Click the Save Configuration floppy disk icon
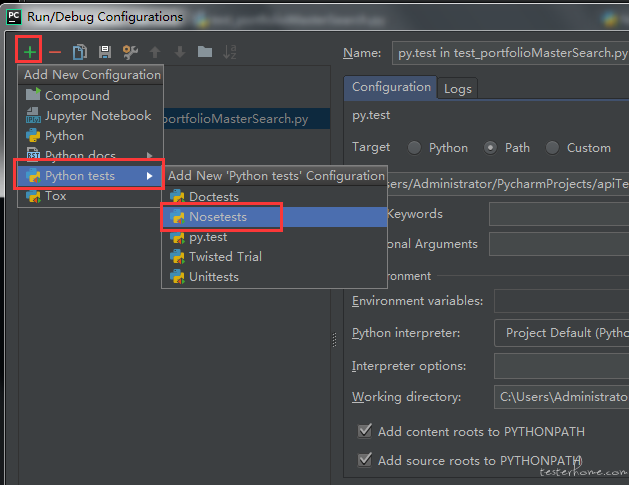629x485 pixels. coord(105,52)
